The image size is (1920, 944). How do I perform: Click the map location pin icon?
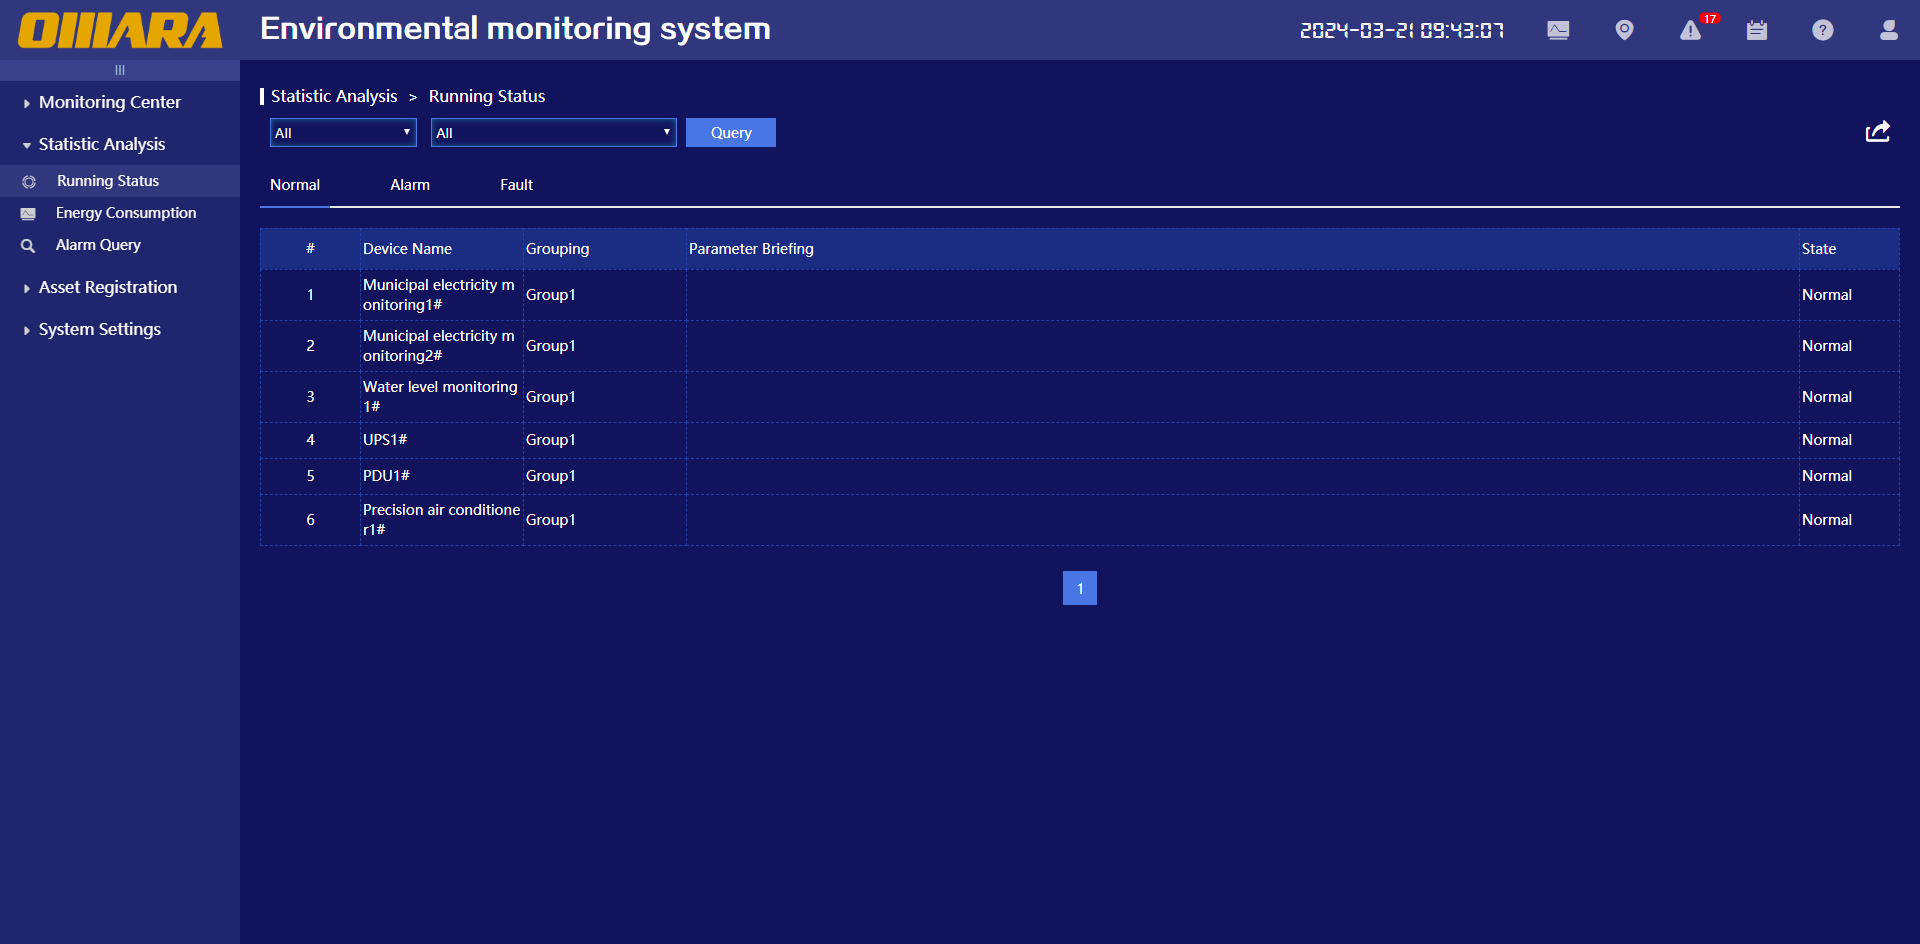1624,30
